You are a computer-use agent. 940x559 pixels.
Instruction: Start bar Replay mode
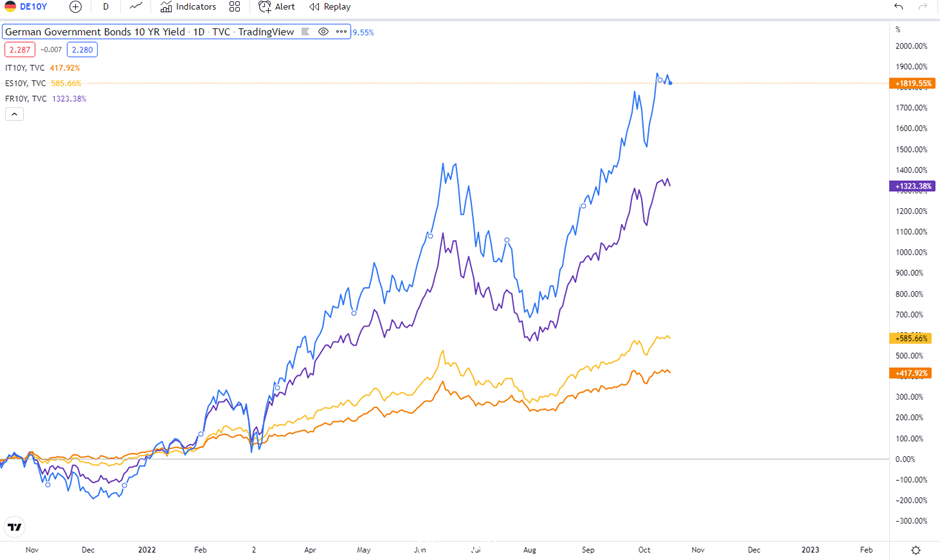[330, 7]
